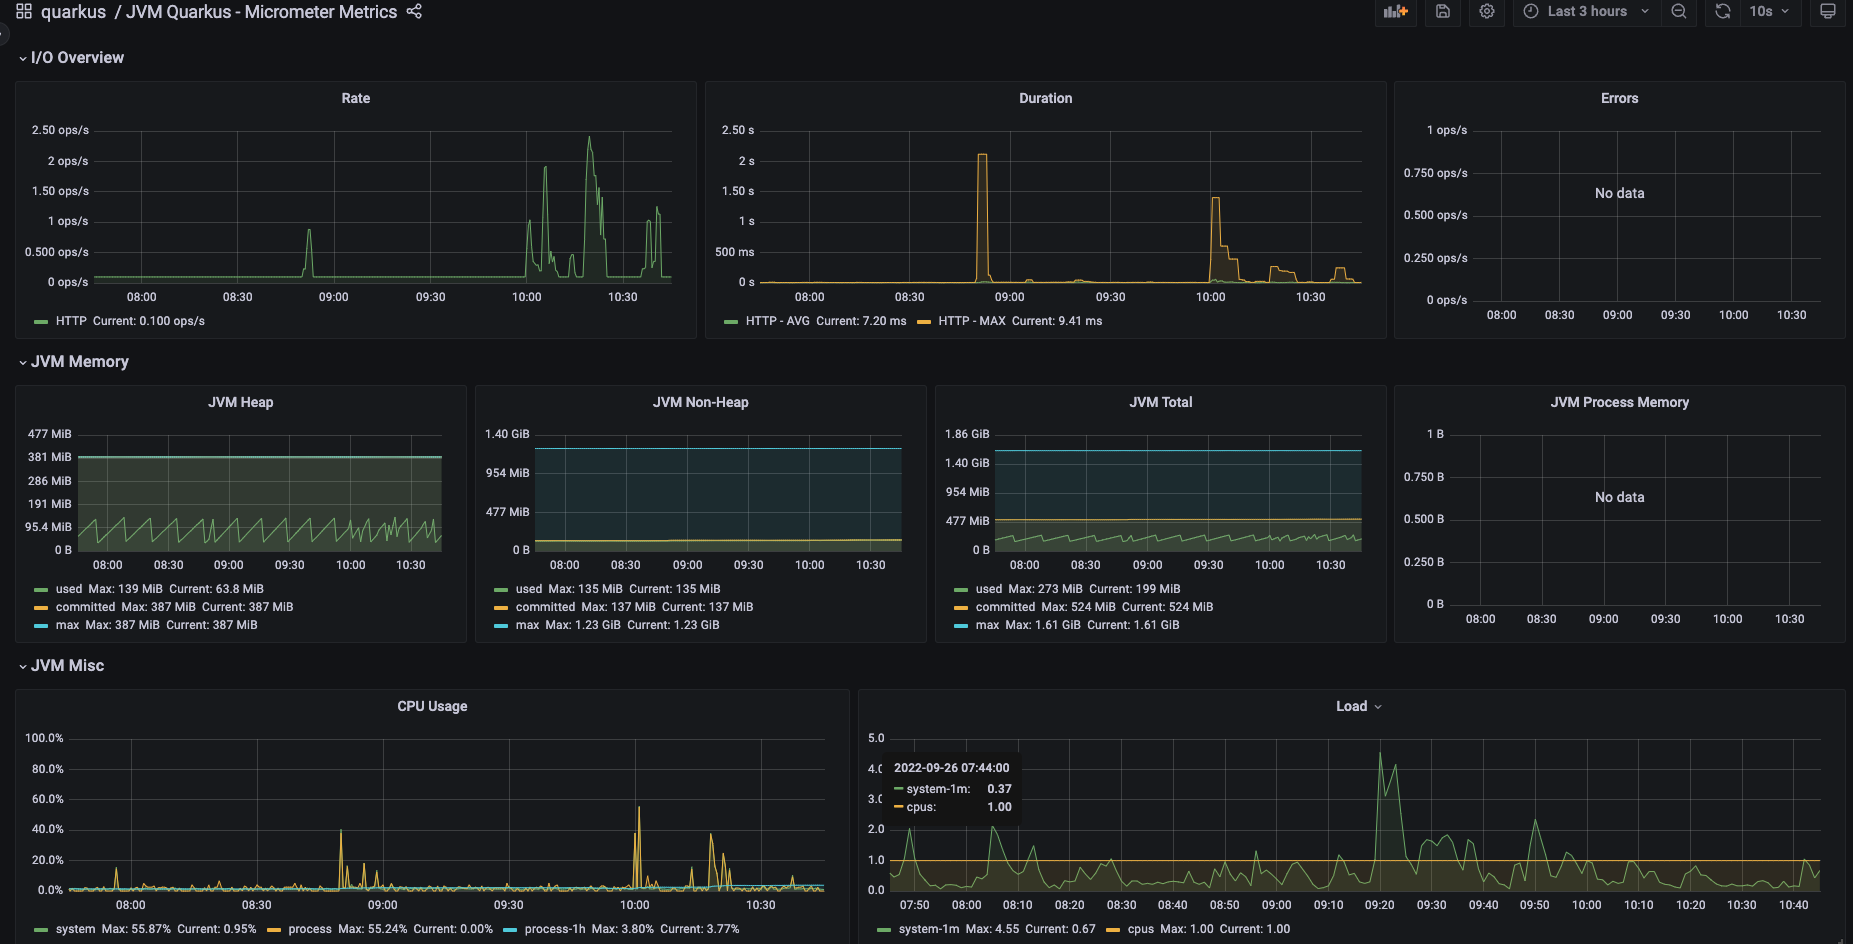Cycle view mode monitor icon

[1828, 12]
